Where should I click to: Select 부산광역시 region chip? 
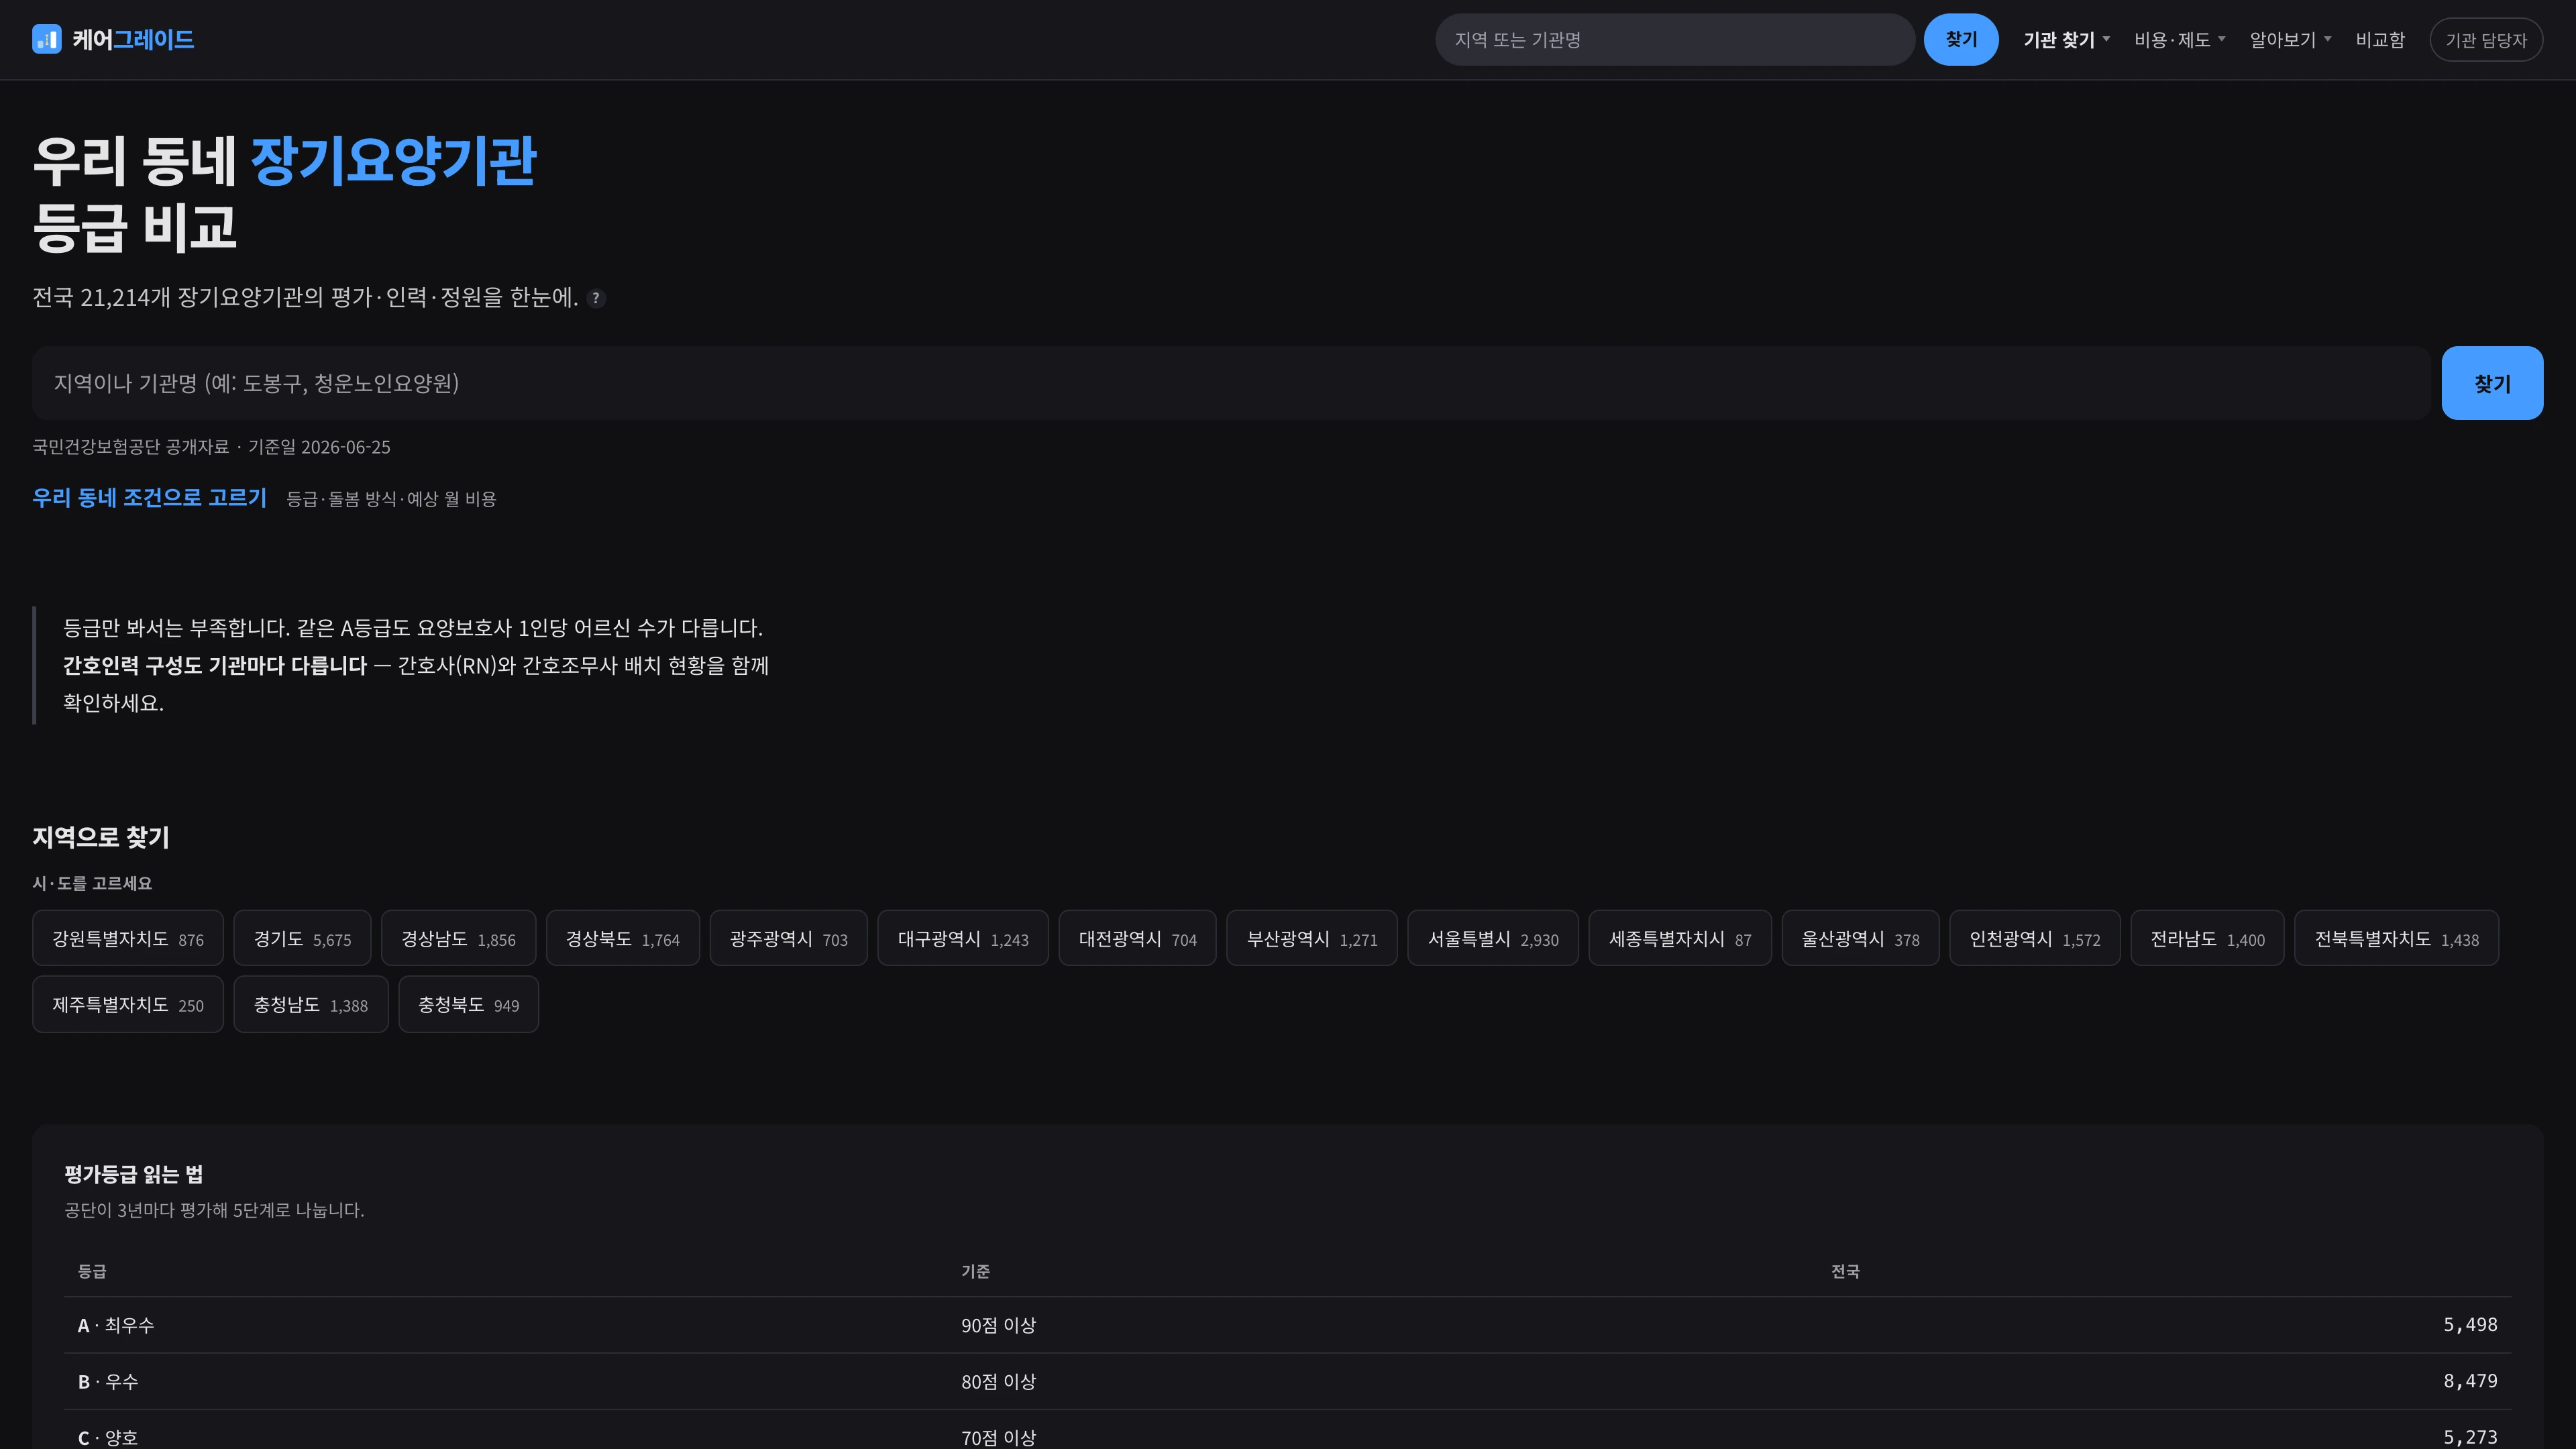coord(1312,939)
